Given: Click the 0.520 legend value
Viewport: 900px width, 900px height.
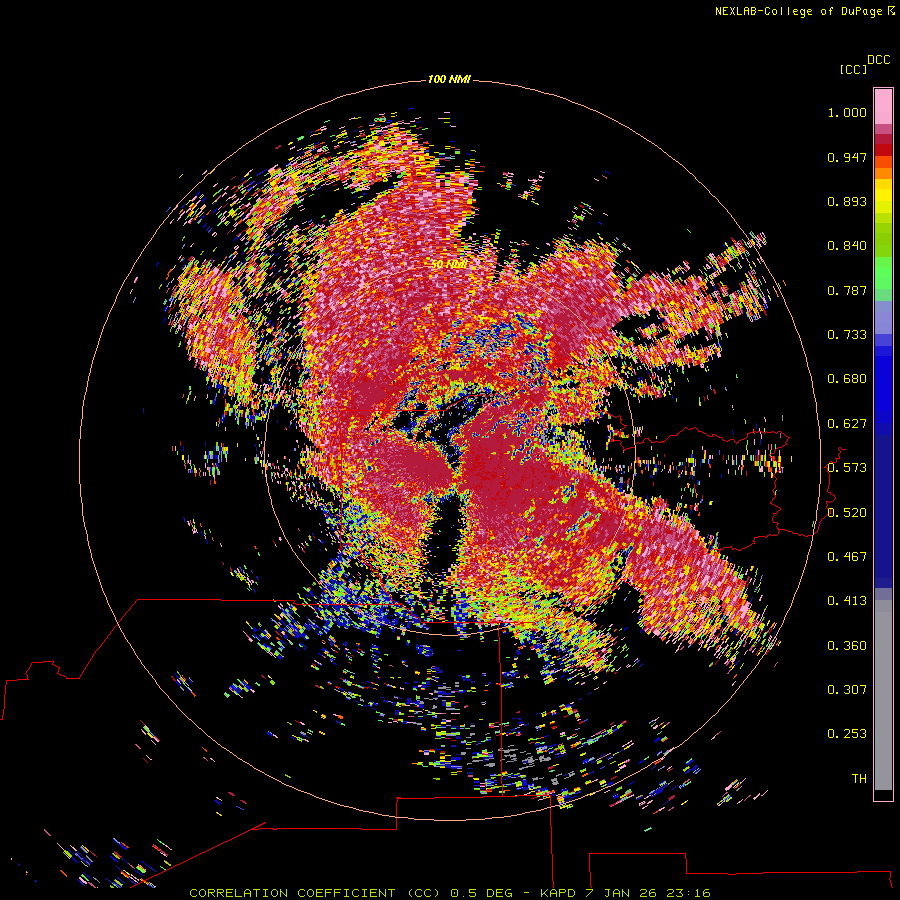Looking at the screenshot, I should click(x=847, y=513).
